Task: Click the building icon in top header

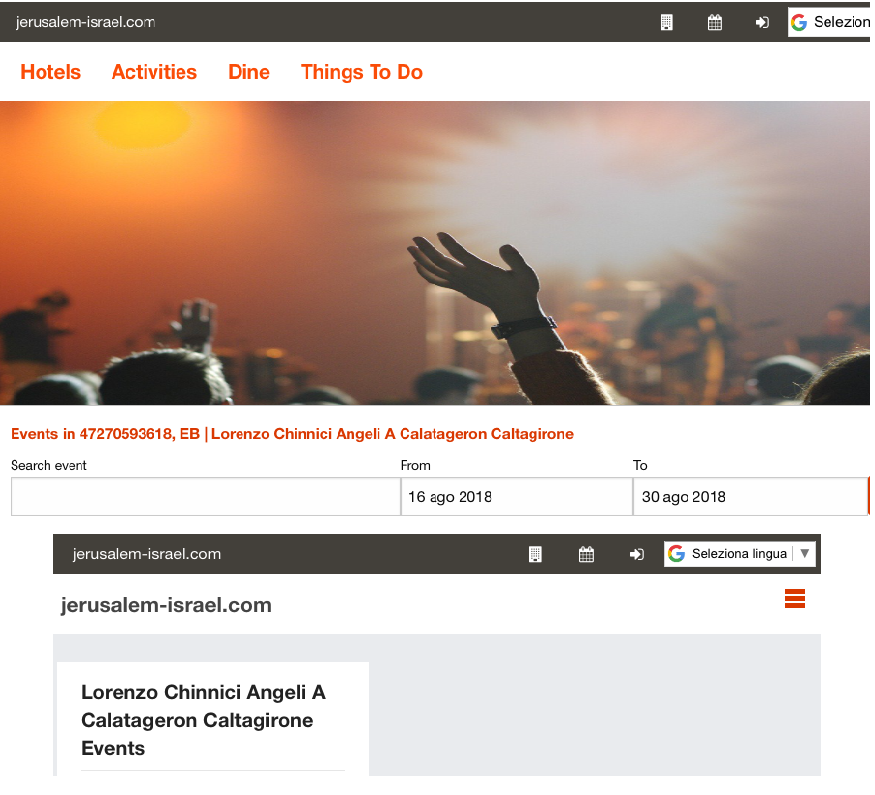Action: pyautogui.click(x=666, y=22)
